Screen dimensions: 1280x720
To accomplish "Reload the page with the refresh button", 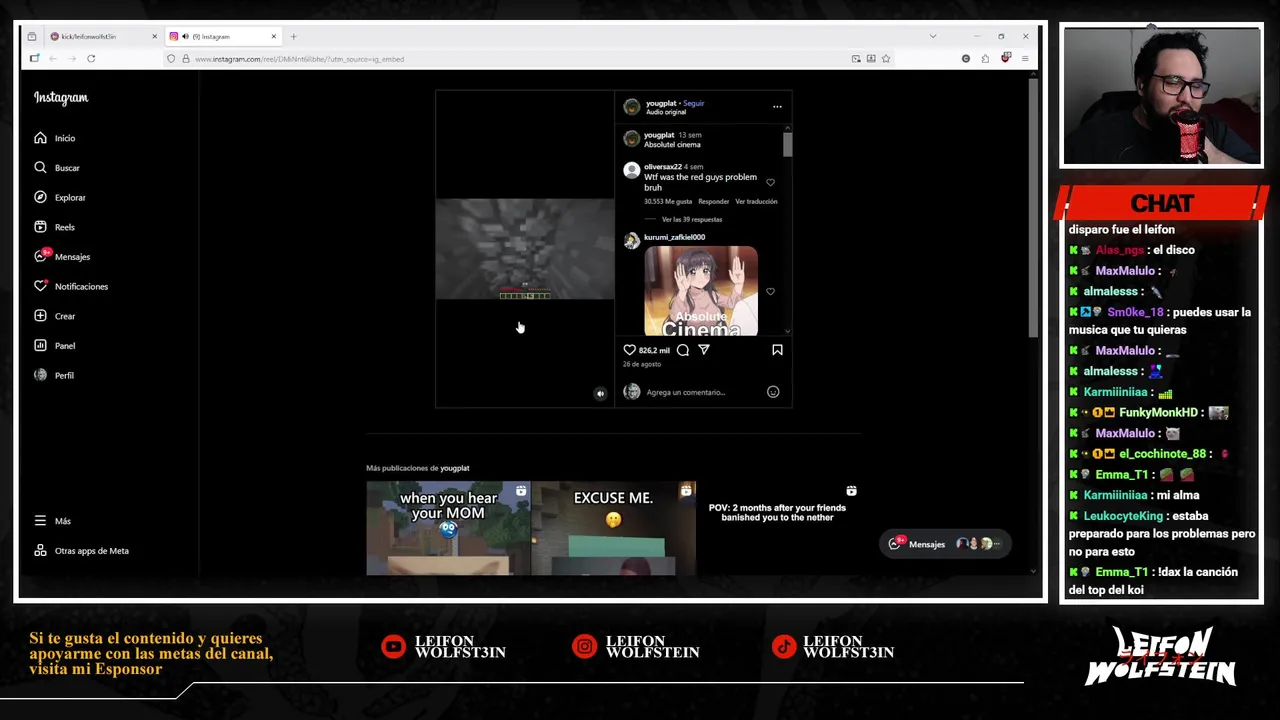I will [91, 59].
